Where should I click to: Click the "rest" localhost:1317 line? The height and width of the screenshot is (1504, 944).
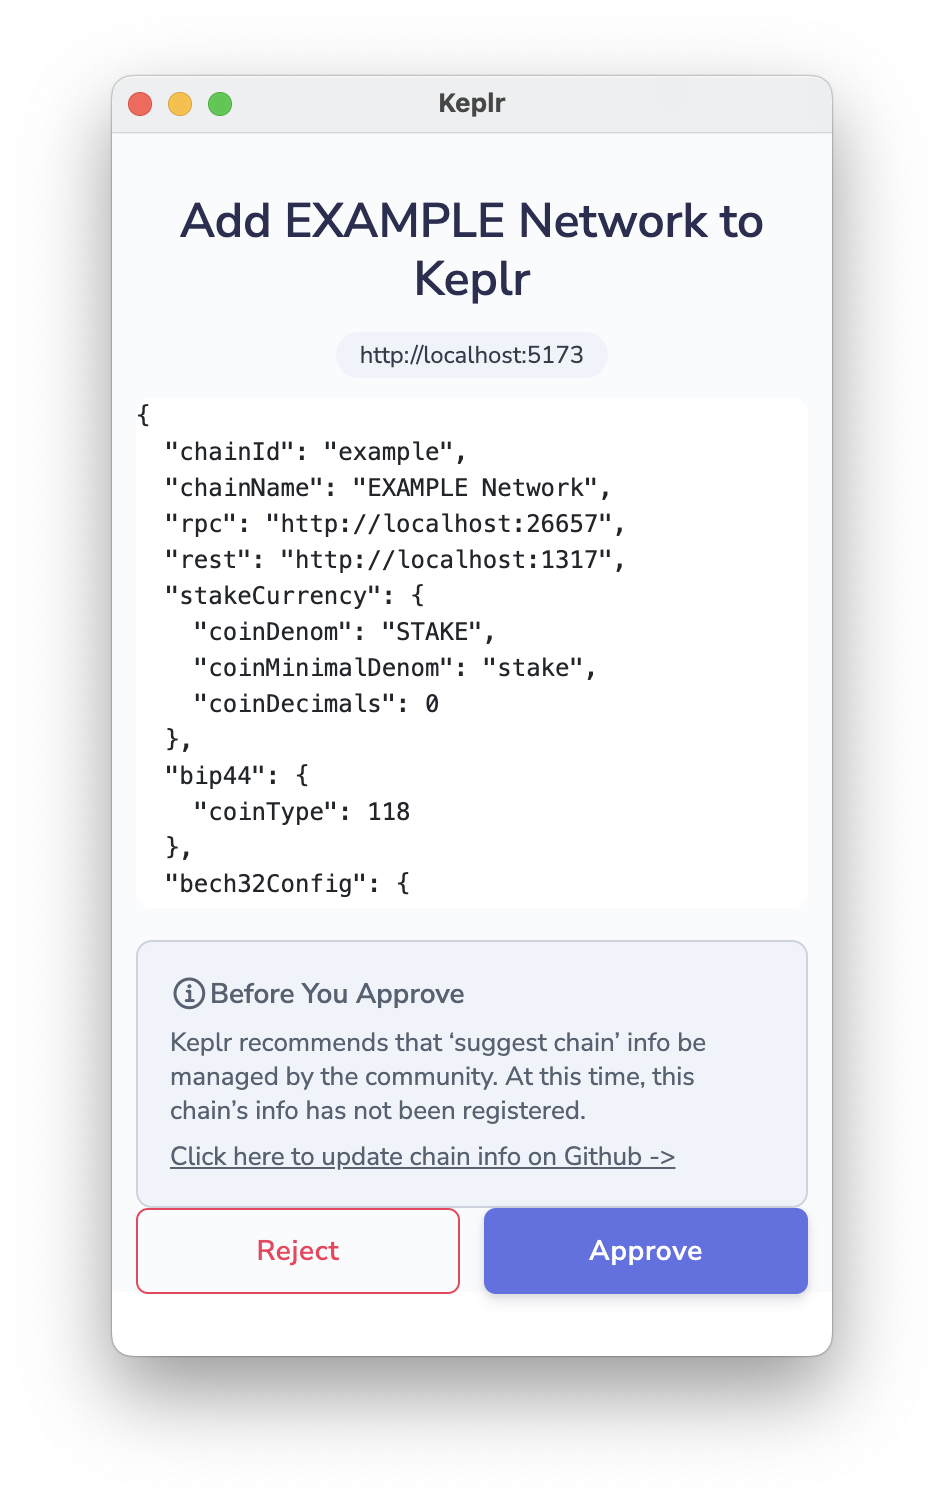395,560
